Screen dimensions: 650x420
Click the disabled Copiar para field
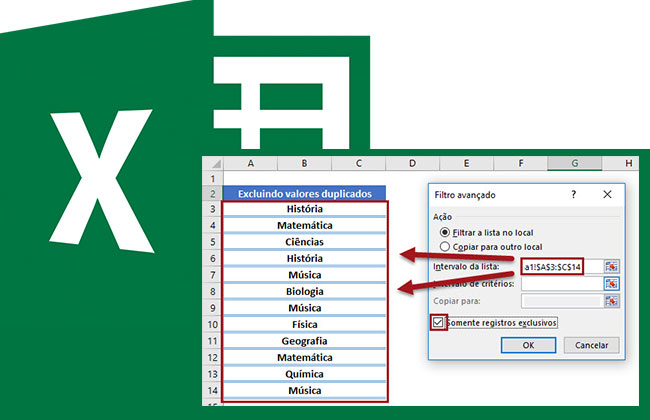[x=562, y=301]
